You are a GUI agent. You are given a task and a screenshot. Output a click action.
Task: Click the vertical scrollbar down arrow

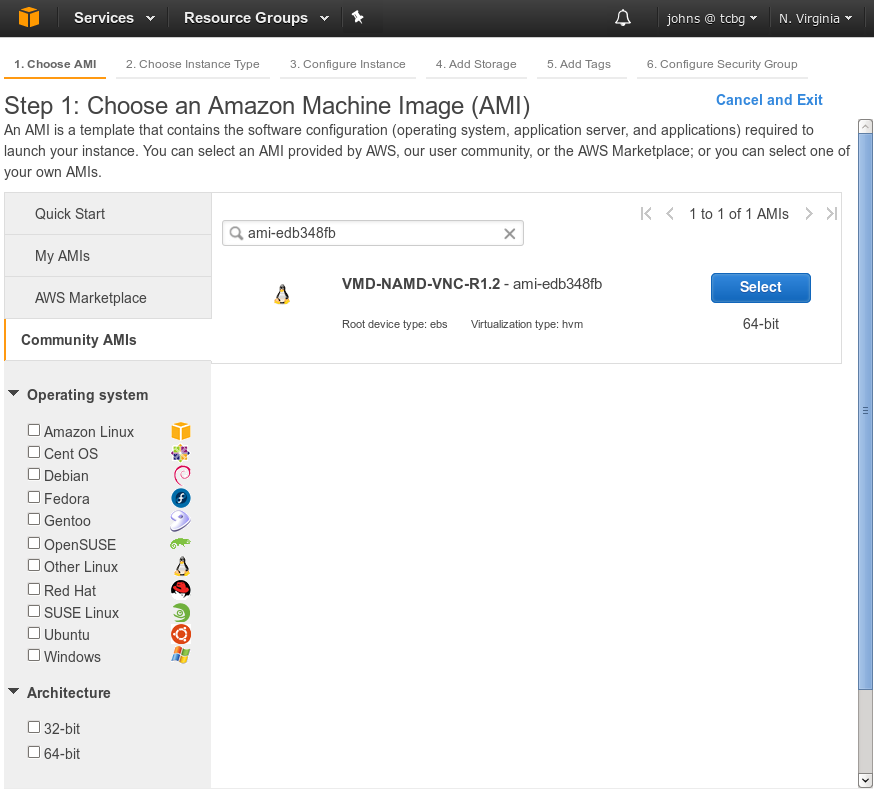865,780
